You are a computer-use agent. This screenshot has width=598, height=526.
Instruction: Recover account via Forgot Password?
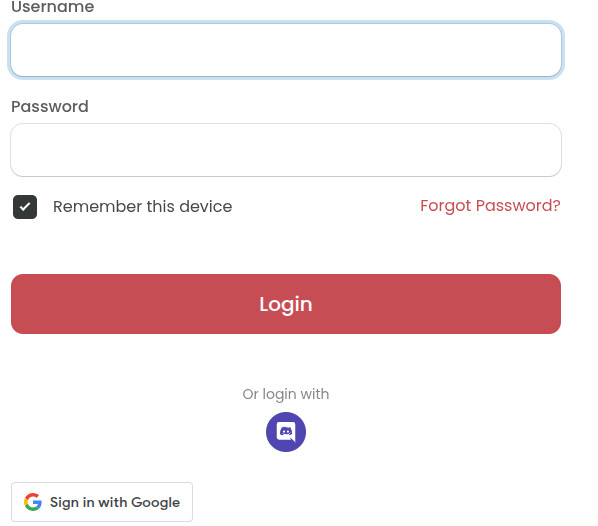click(490, 206)
